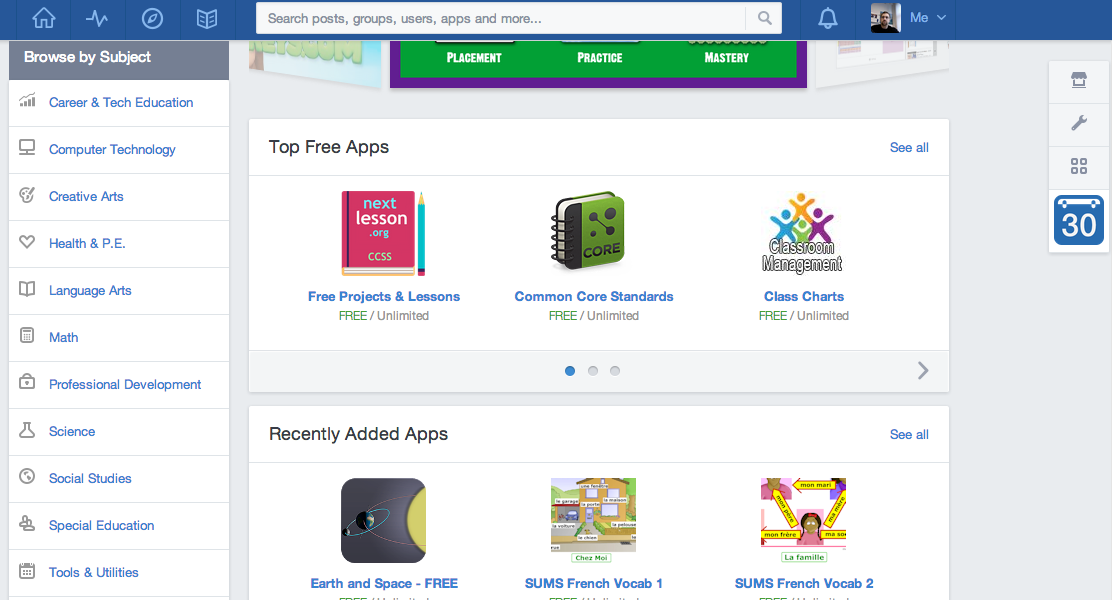Click the search posts input field
Screen dimensions: 1112x600
pyautogui.click(x=500, y=18)
